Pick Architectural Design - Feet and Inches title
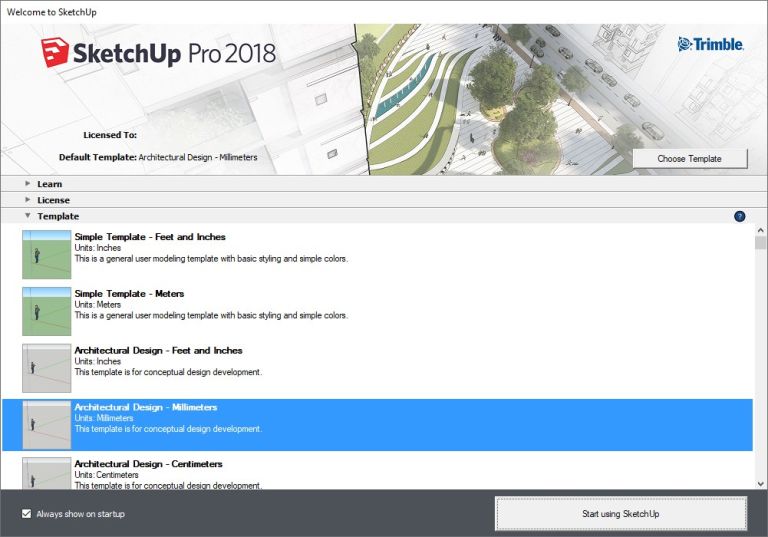Viewport: 768px width, 537px height. (x=158, y=351)
